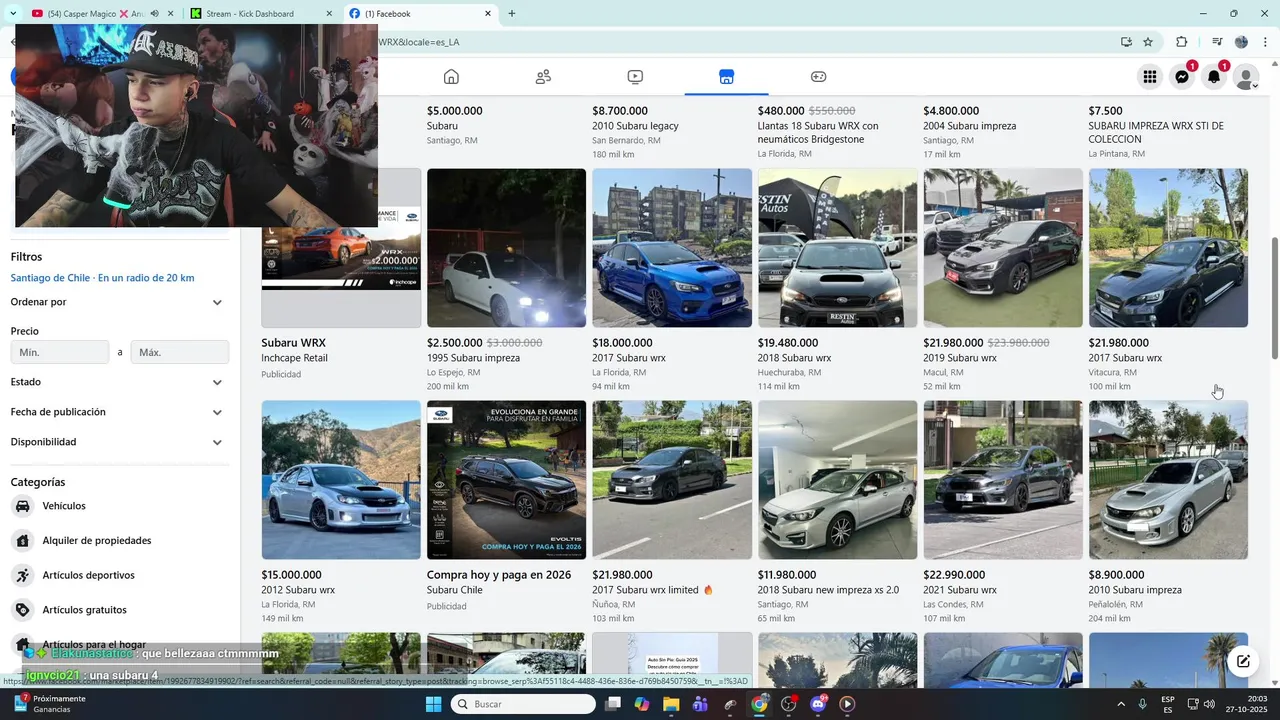Open account profile avatar menu
The width and height of the screenshot is (1280, 720).
click(1246, 77)
